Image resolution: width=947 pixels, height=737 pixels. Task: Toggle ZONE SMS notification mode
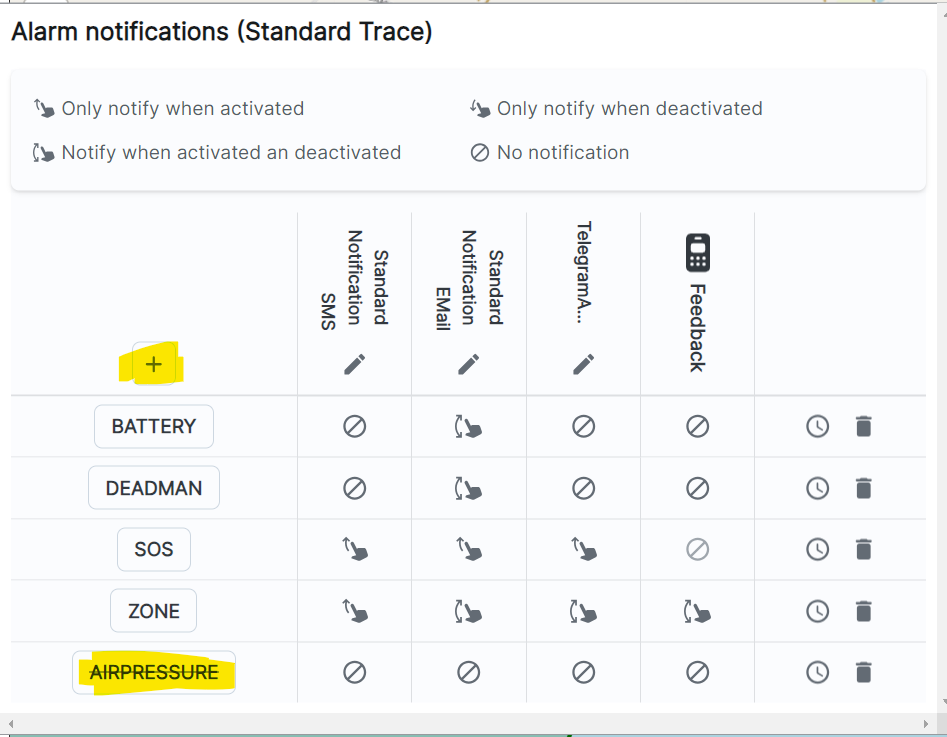pos(355,611)
